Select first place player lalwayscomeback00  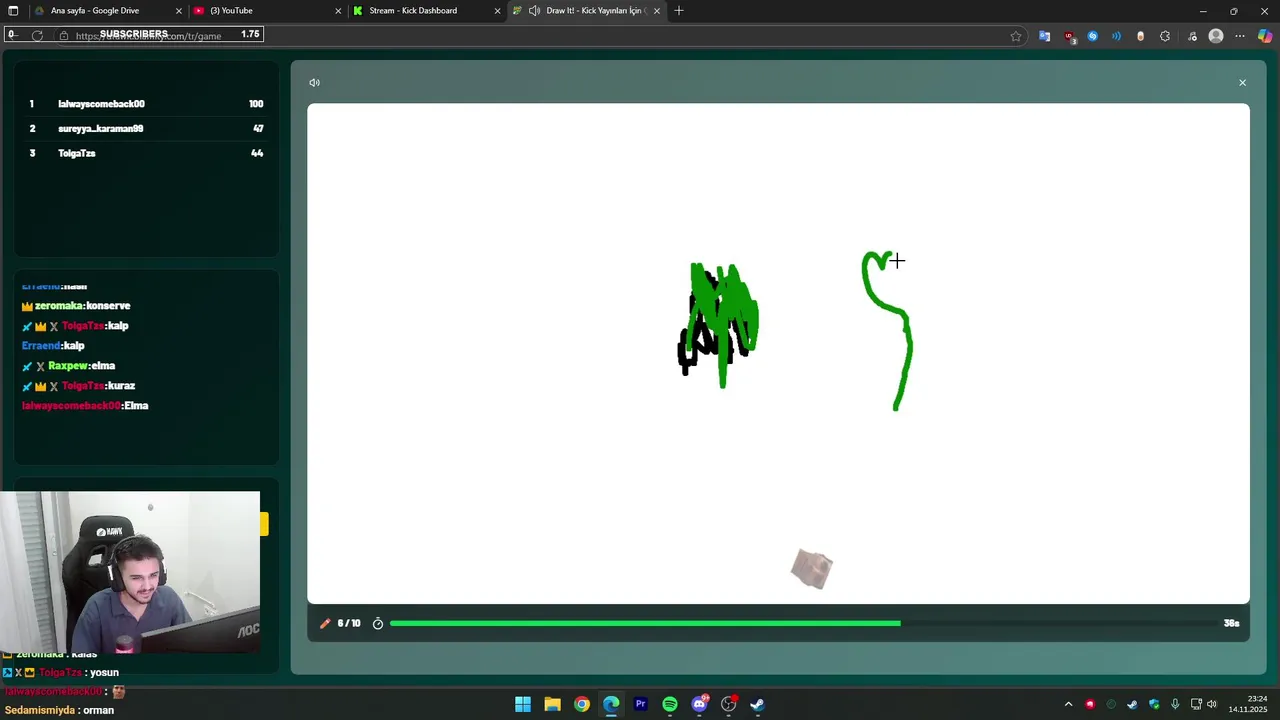[146, 104]
